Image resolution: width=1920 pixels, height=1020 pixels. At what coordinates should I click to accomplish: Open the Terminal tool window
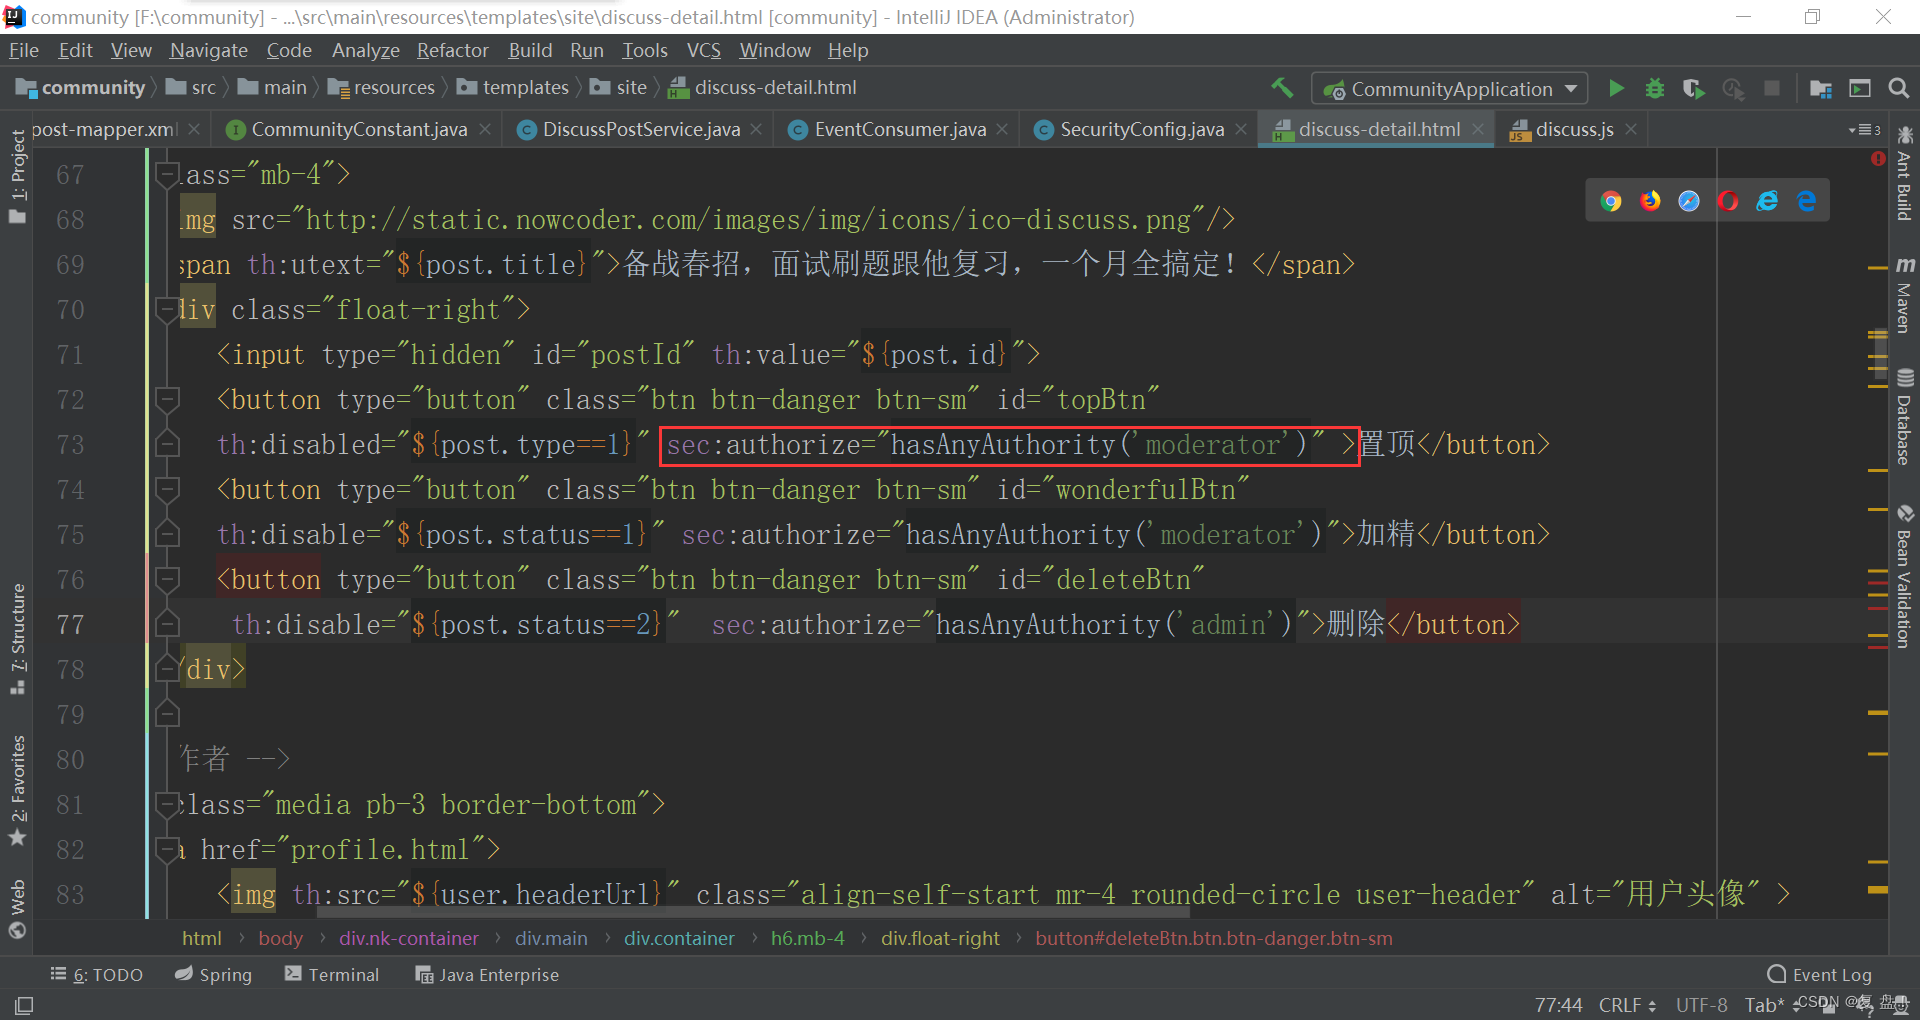[332, 974]
